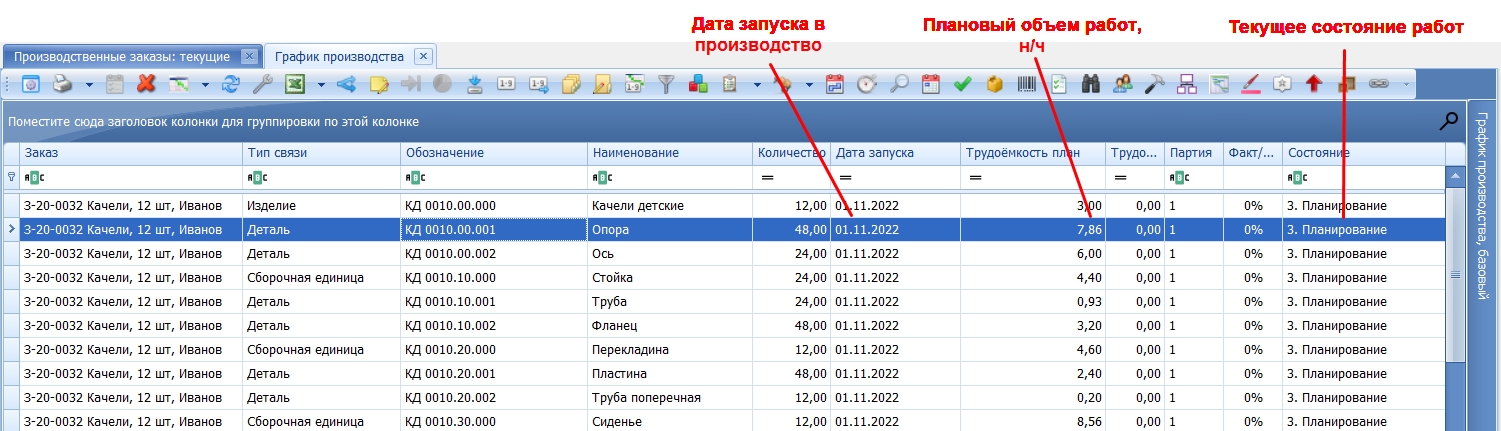Click the binoculars find icon
The image size is (1501, 431).
point(1091,85)
